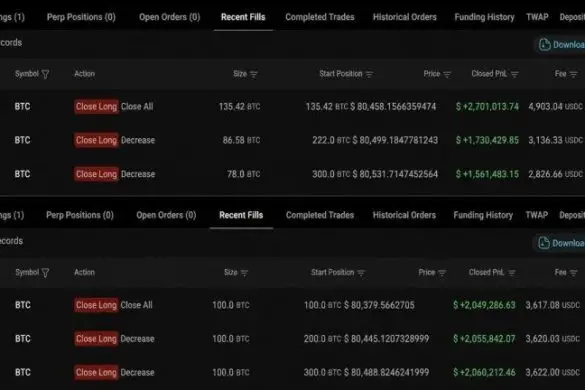Screen dimensions: 585x390
Task: Select the upper Perp Positions (0) tab
Action: (81, 17)
